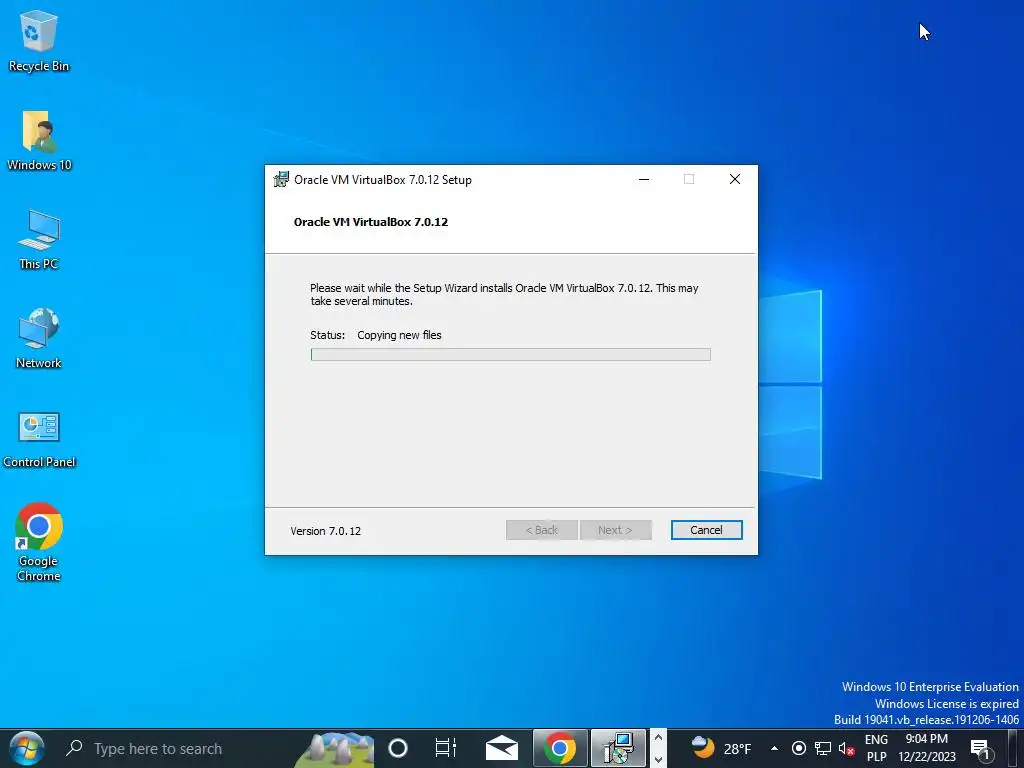Open Cortana circle in taskbar

[398, 748]
